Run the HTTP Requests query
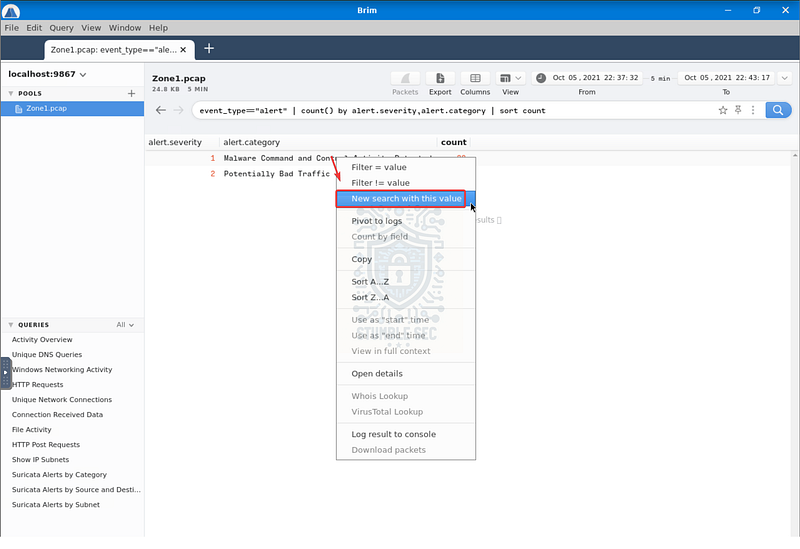This screenshot has width=800, height=549. pyautogui.click(x=37, y=385)
